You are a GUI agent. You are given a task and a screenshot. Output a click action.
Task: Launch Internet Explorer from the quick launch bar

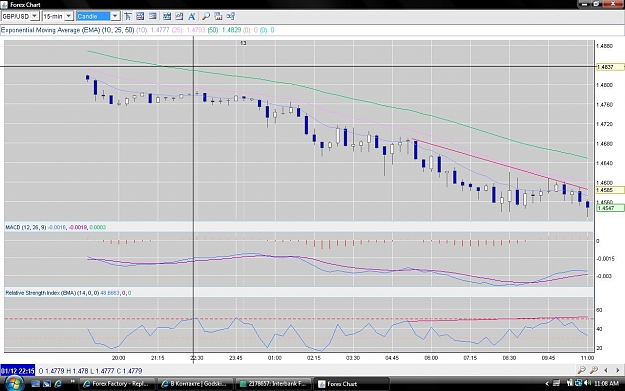[58, 384]
